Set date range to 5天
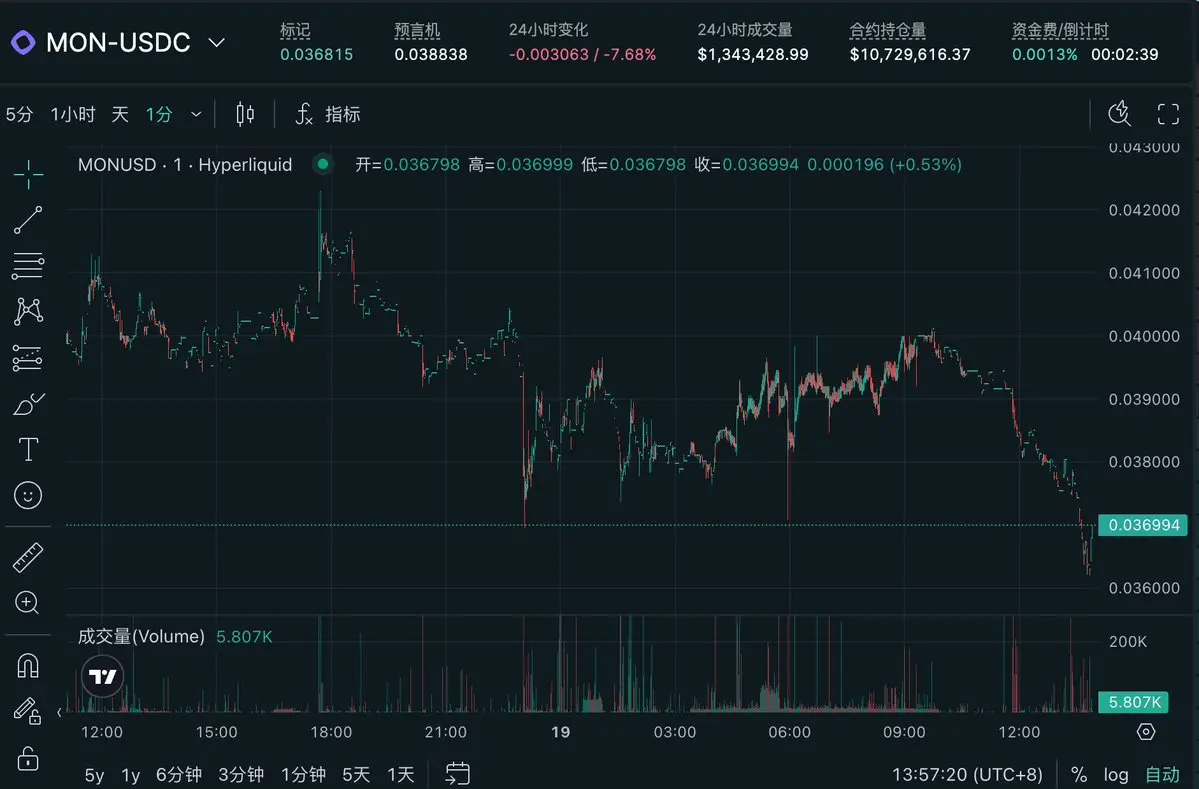Viewport: 1199px width, 789px height. click(356, 774)
